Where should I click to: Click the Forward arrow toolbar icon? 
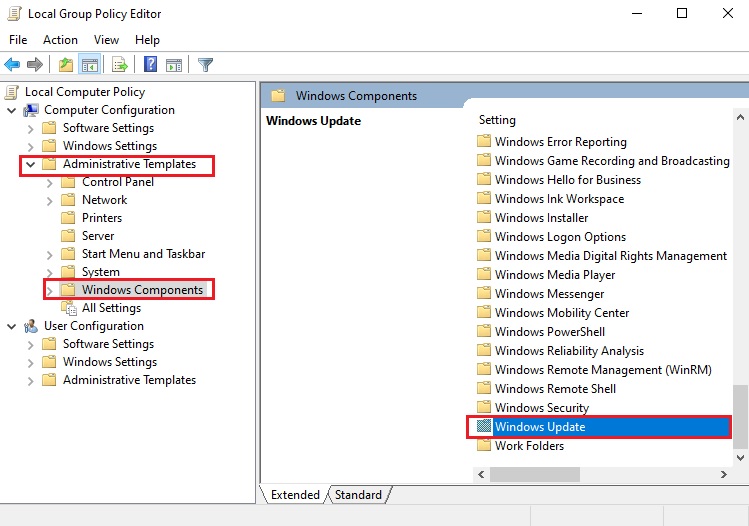[x=35, y=64]
